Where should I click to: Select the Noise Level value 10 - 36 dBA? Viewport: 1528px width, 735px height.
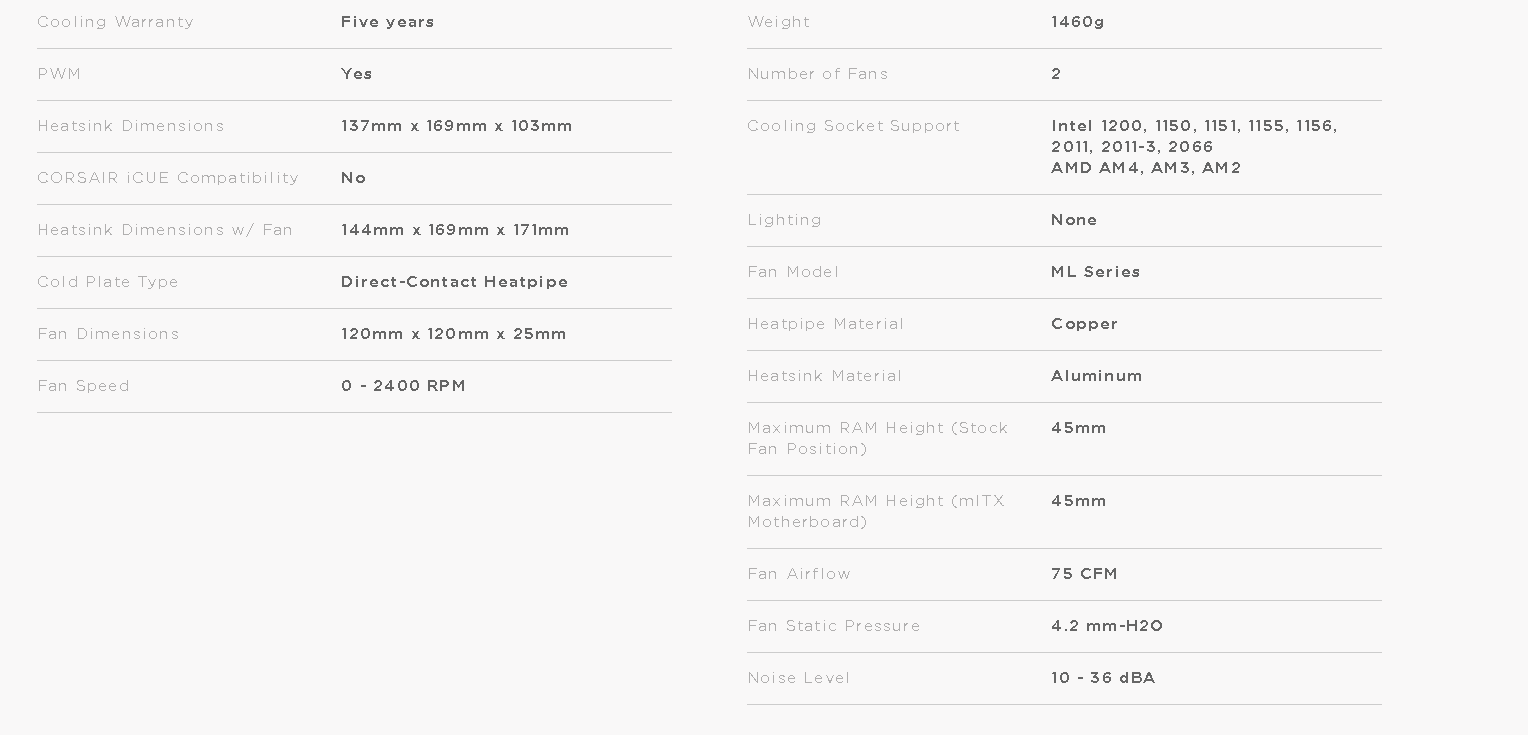(1102, 678)
